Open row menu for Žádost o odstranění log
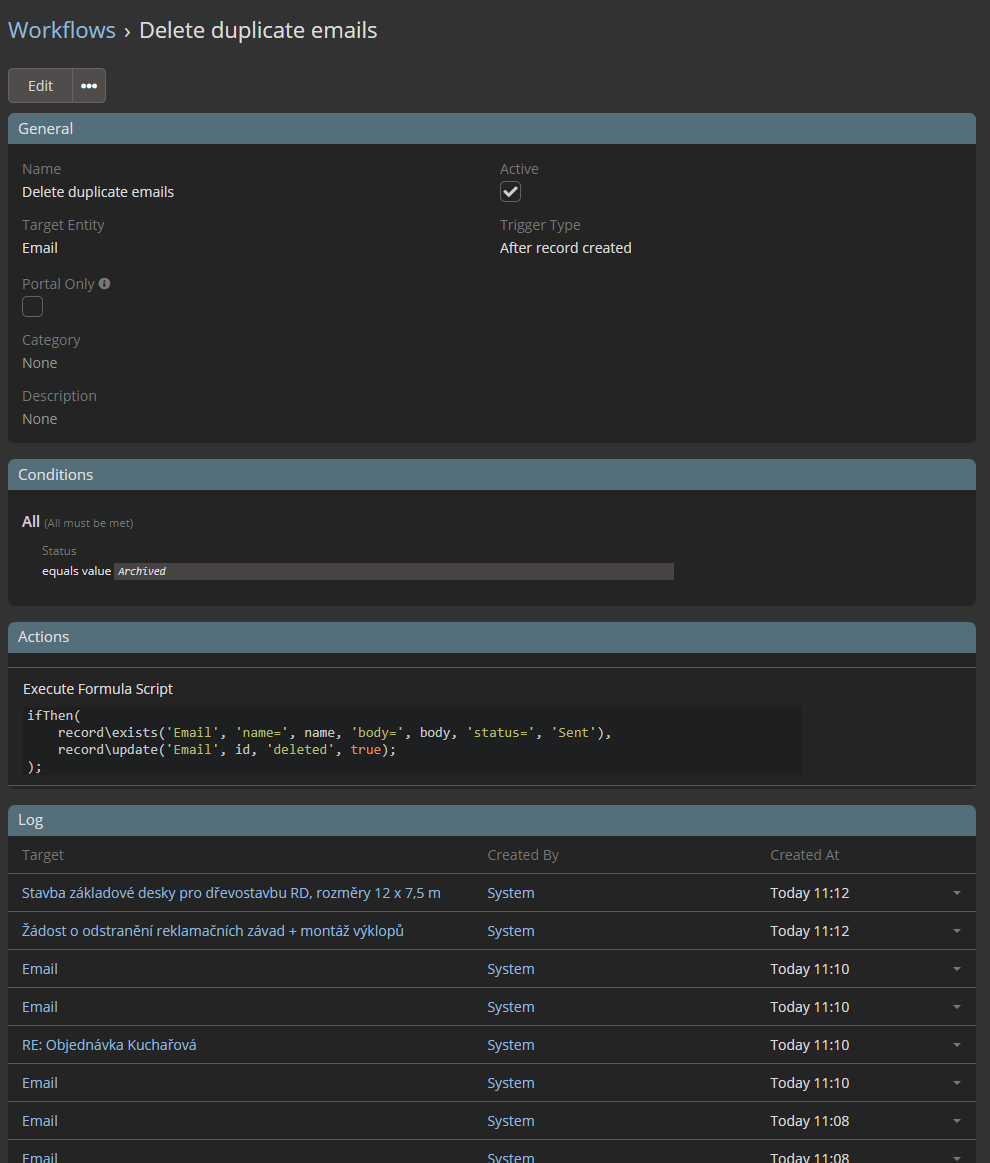The image size is (990, 1163). (x=956, y=931)
